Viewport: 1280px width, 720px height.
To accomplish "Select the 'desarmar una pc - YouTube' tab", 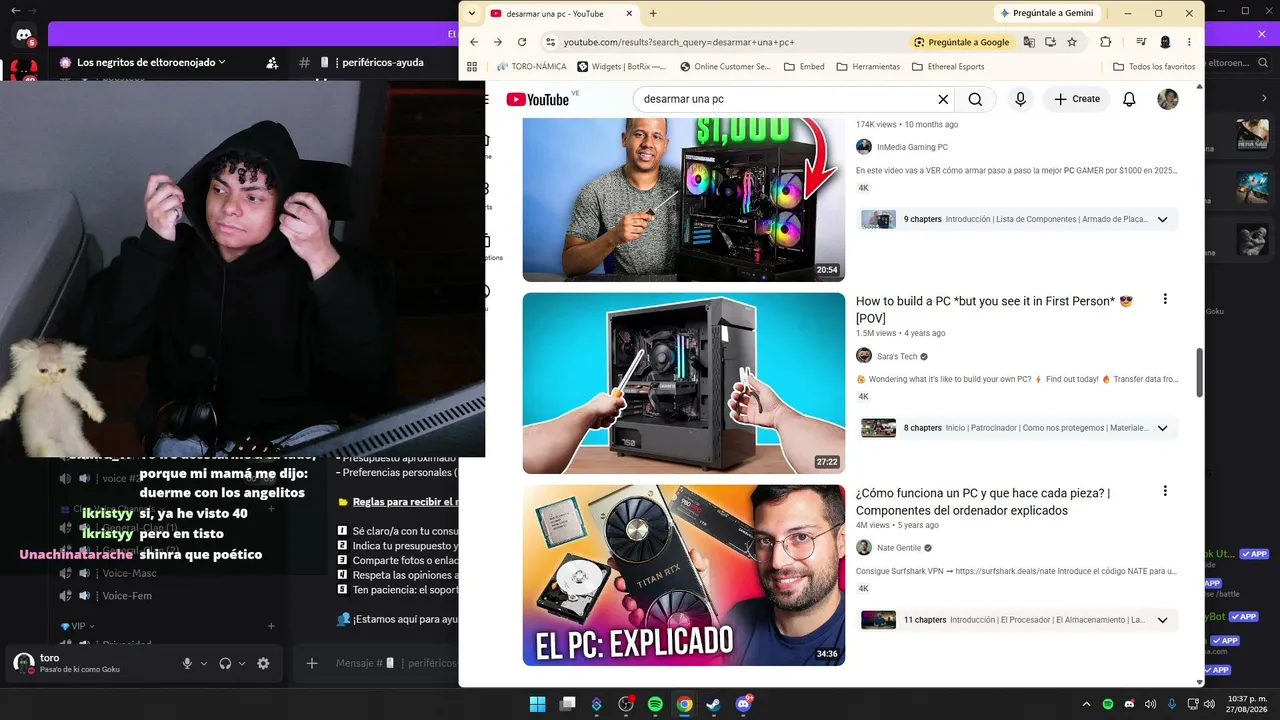I will pos(563,14).
